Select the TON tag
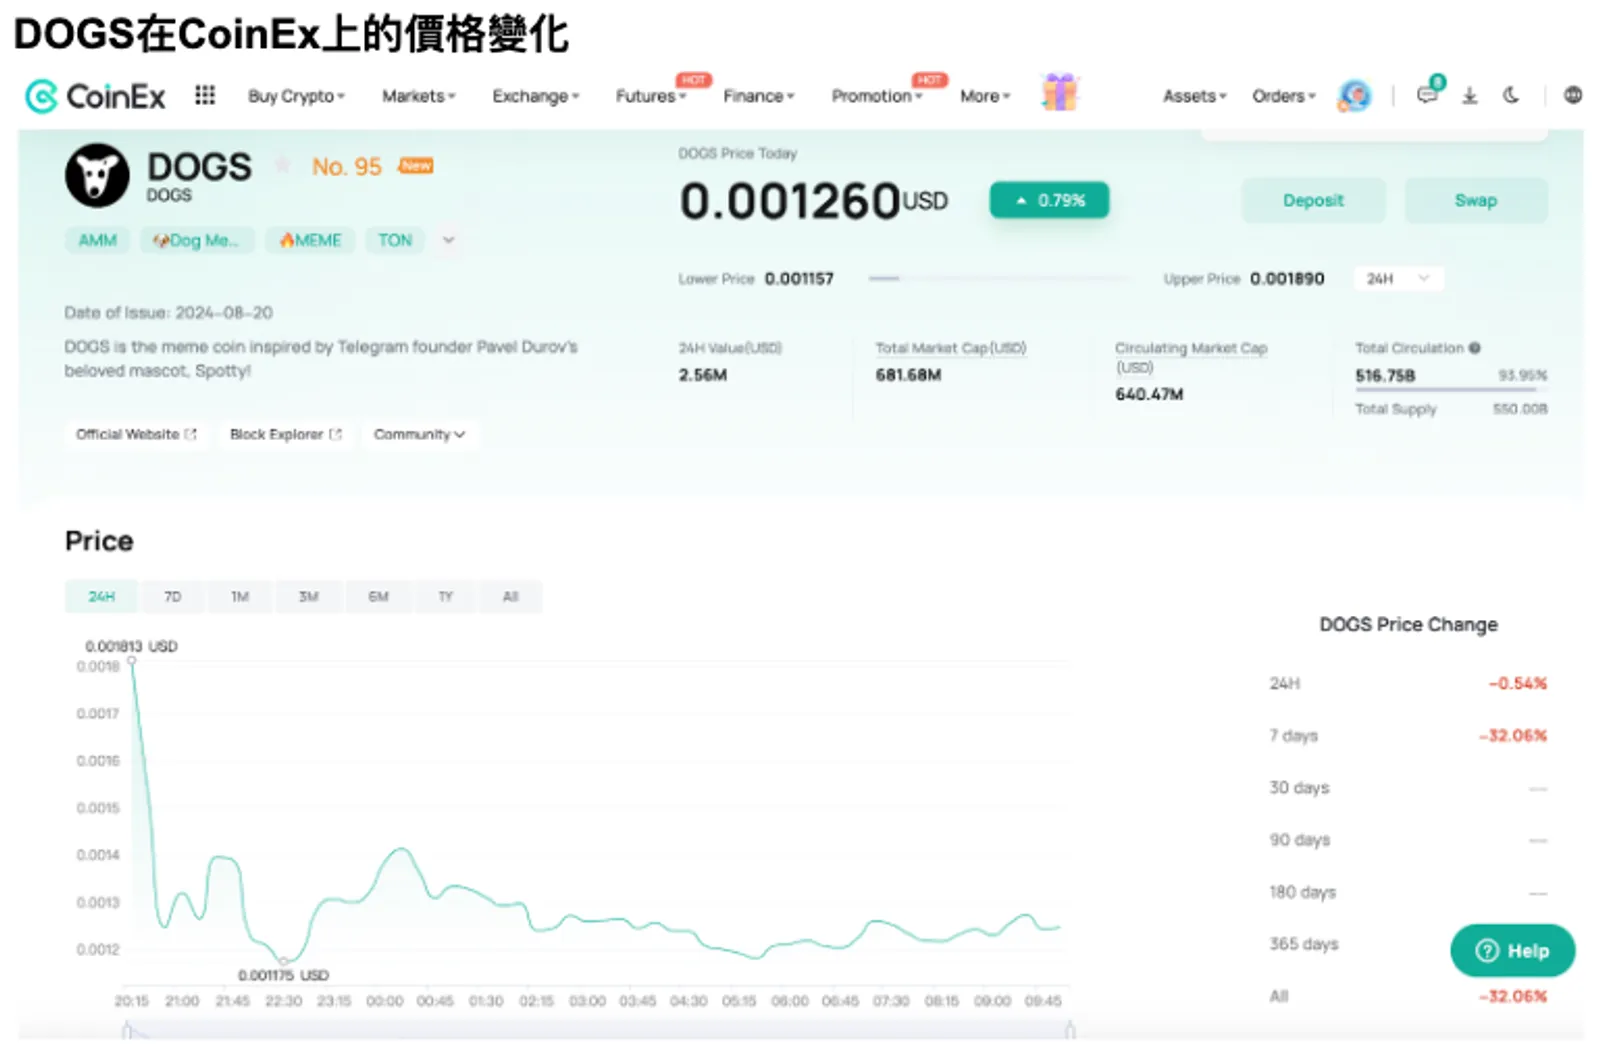Screen dimensions: 1600x1044 [395, 240]
